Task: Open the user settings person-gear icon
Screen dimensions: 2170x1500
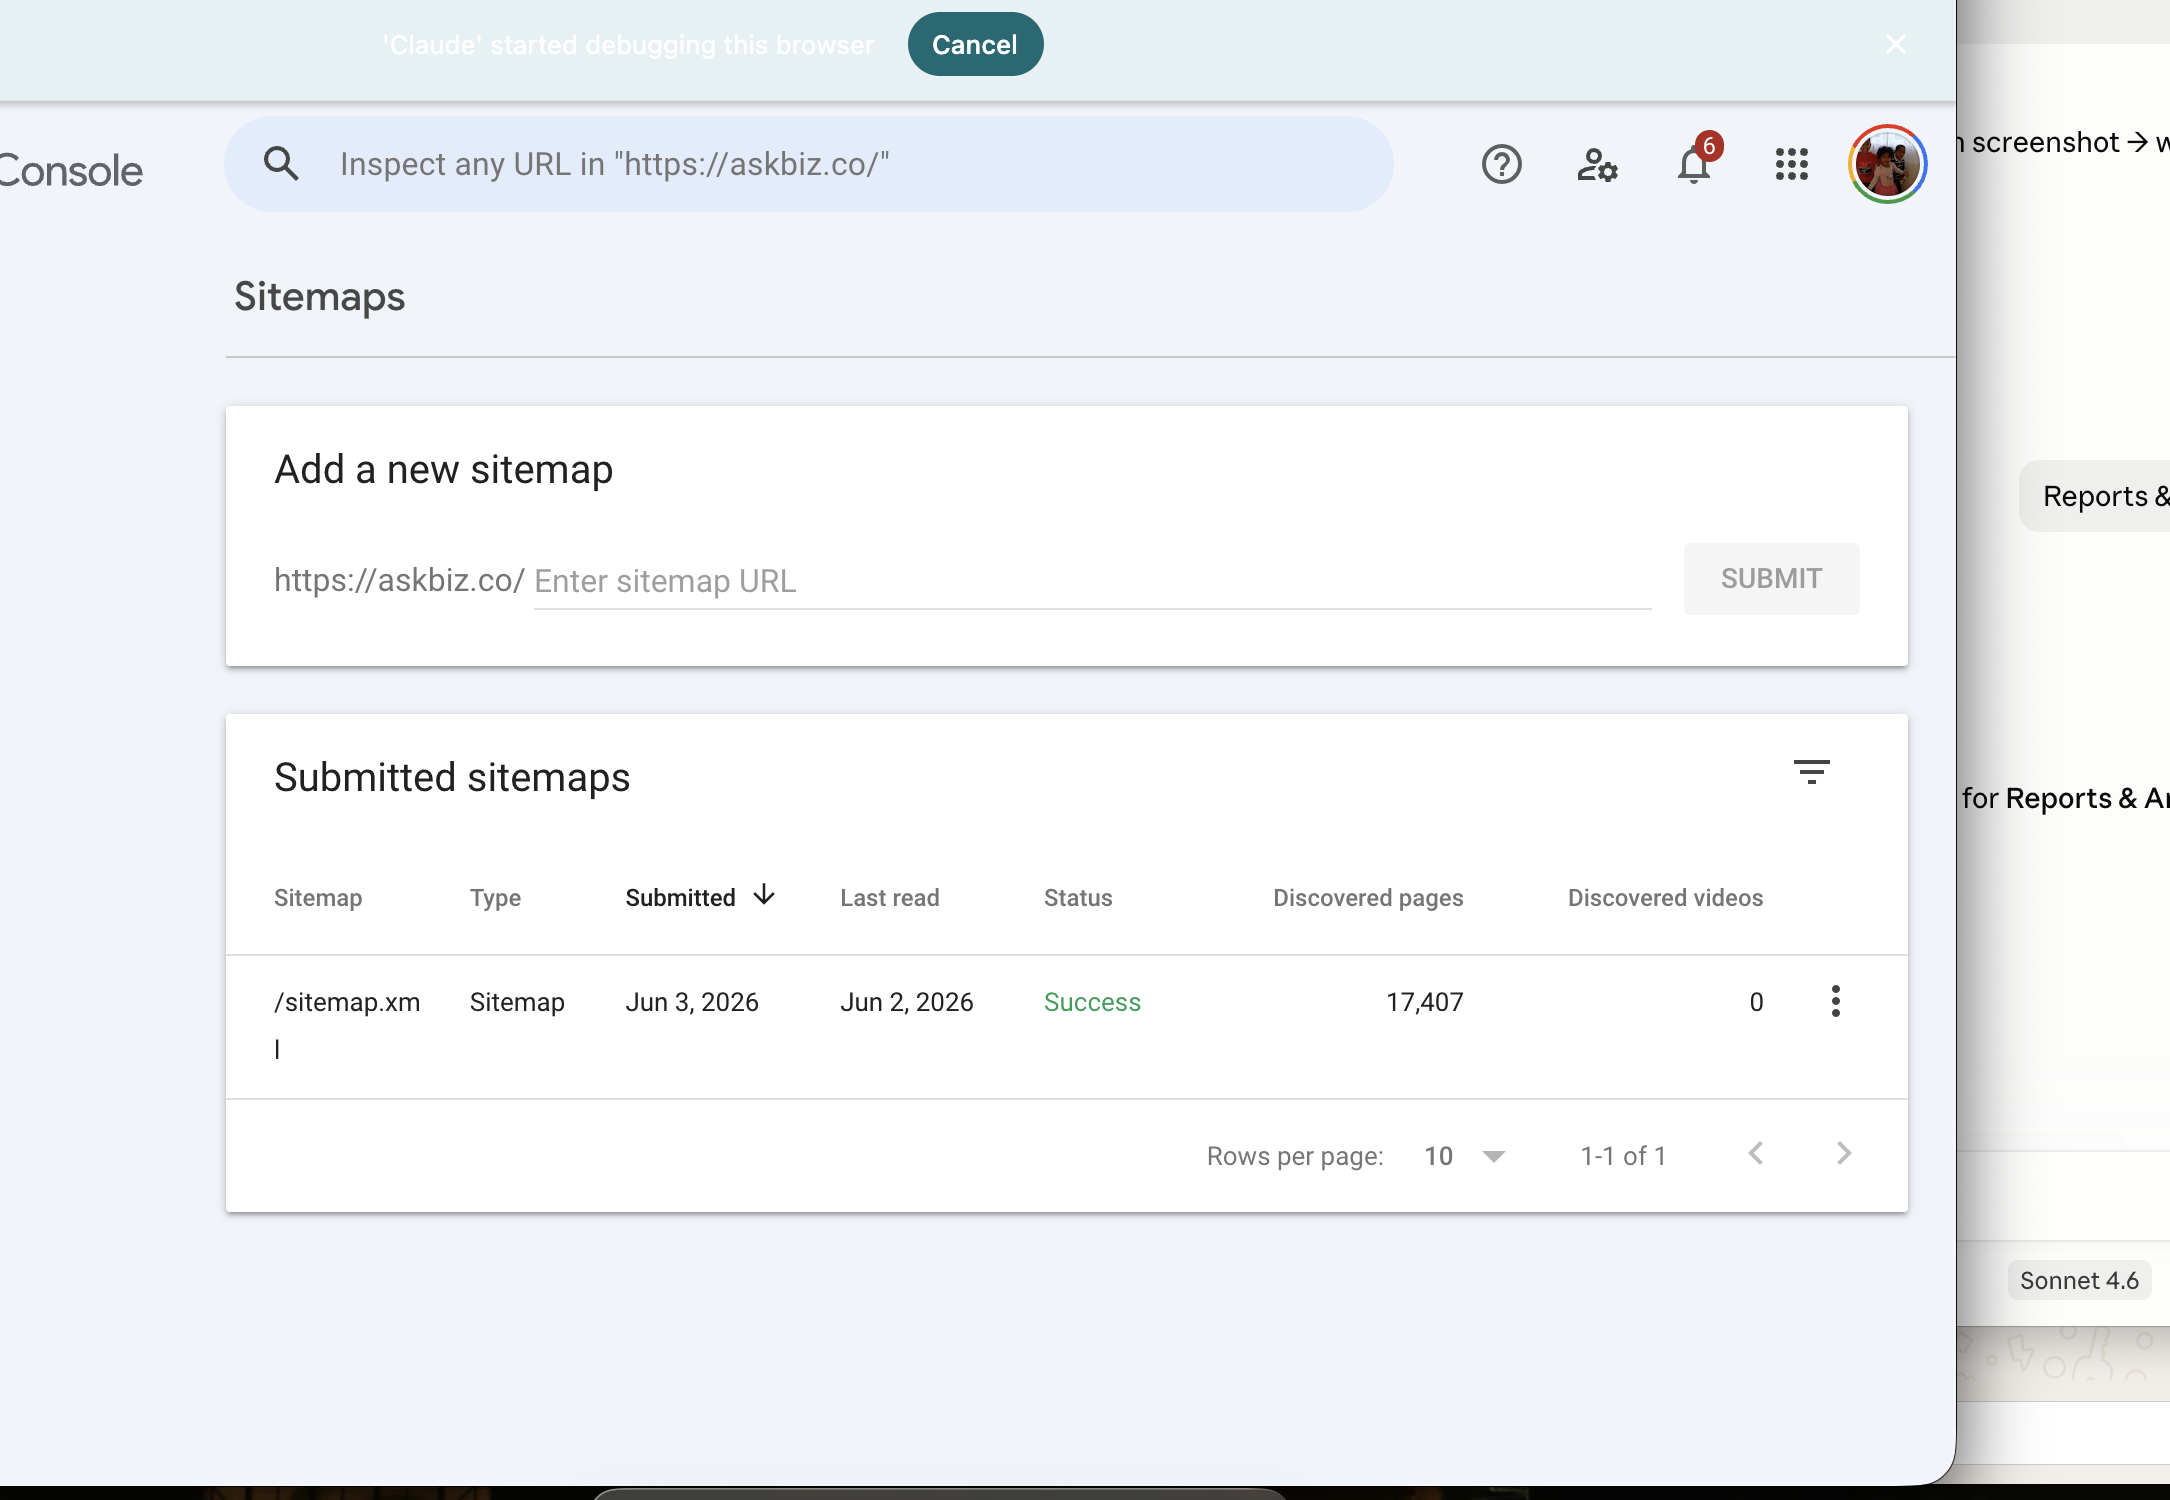Action: tap(1597, 164)
